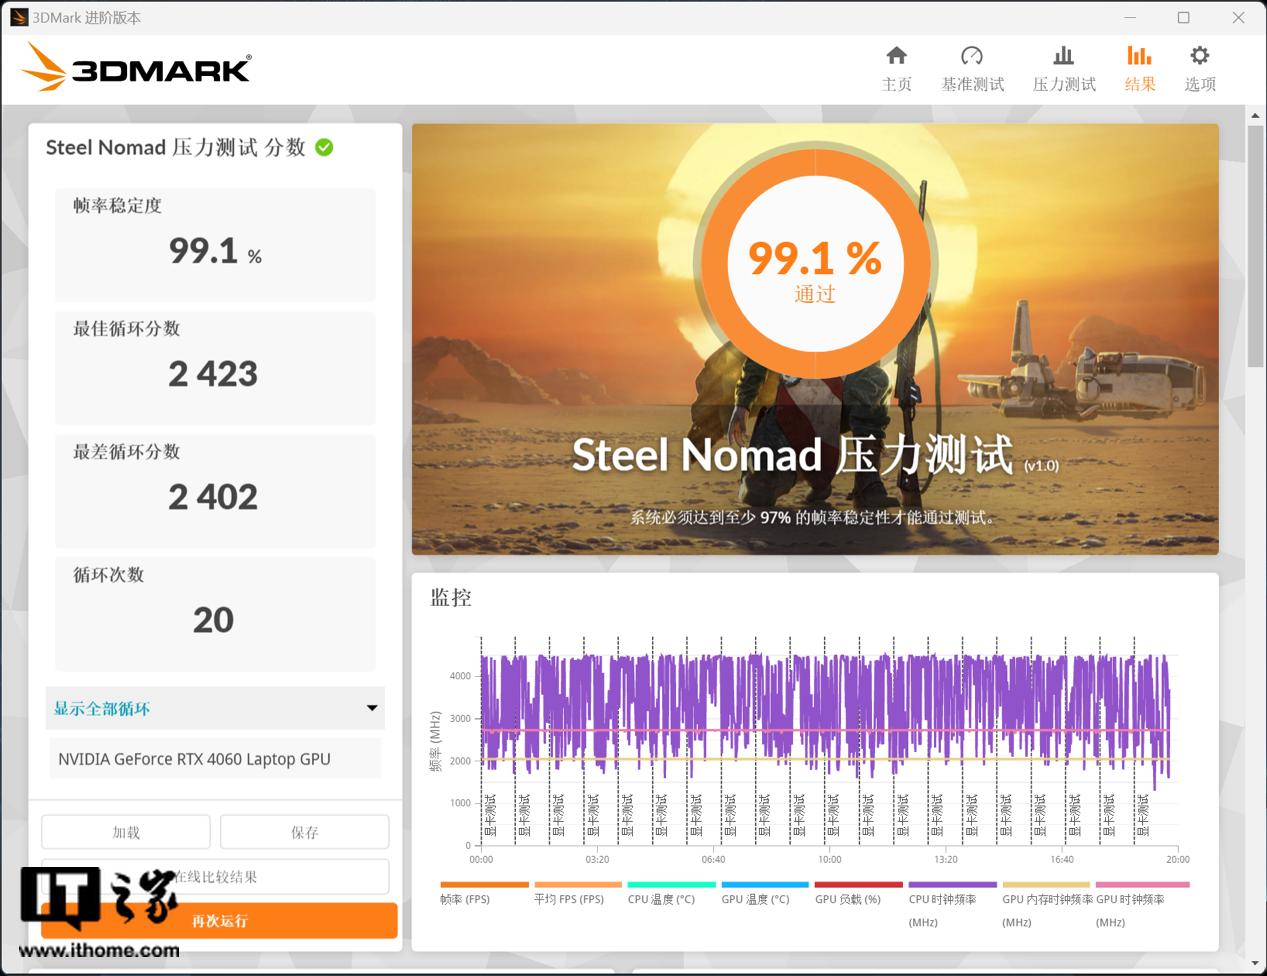The width and height of the screenshot is (1267, 976).
Task: Click the 监控 chart heading
Action: (x=451, y=598)
